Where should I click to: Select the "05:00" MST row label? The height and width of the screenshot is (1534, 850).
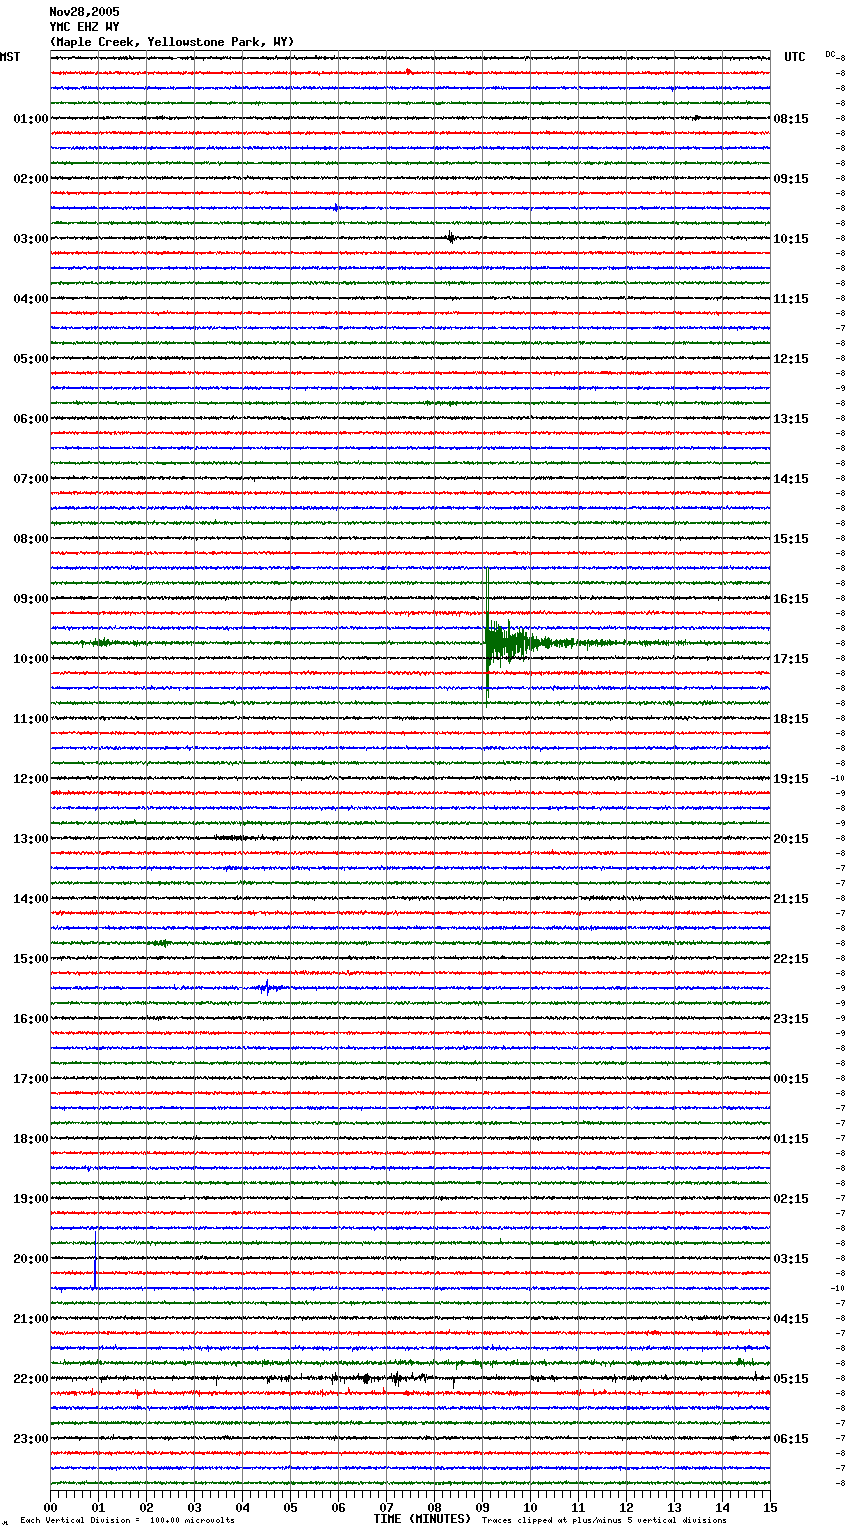(x=31, y=359)
